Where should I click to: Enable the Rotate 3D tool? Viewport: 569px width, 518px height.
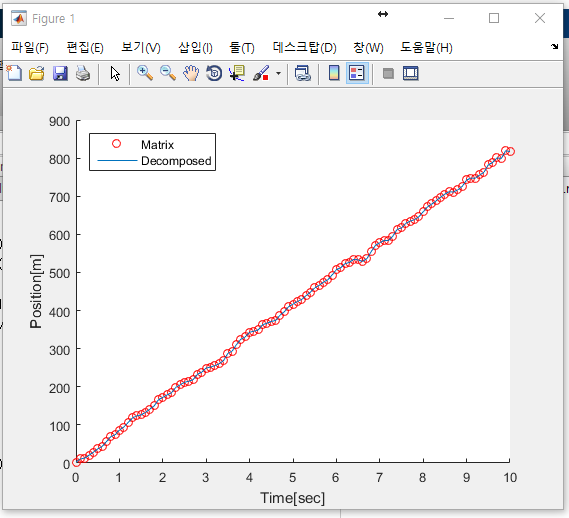[214, 73]
